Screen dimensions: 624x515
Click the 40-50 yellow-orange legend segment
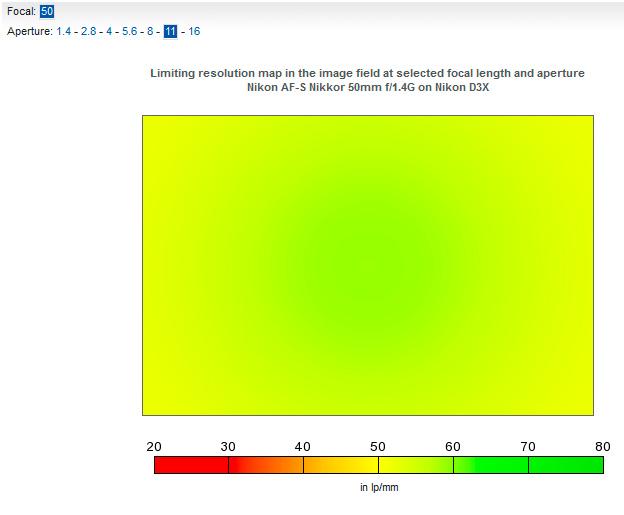[x=341, y=465]
